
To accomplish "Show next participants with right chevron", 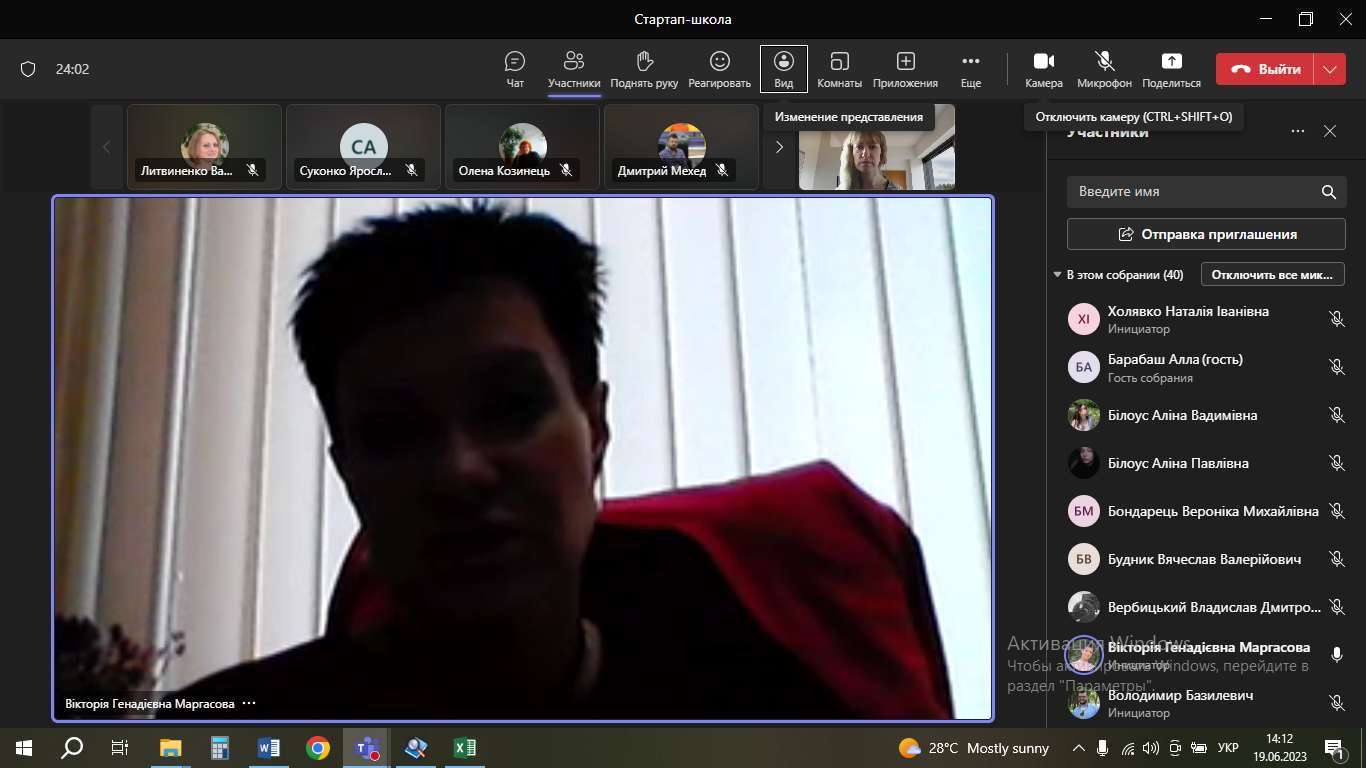I will coord(779,147).
